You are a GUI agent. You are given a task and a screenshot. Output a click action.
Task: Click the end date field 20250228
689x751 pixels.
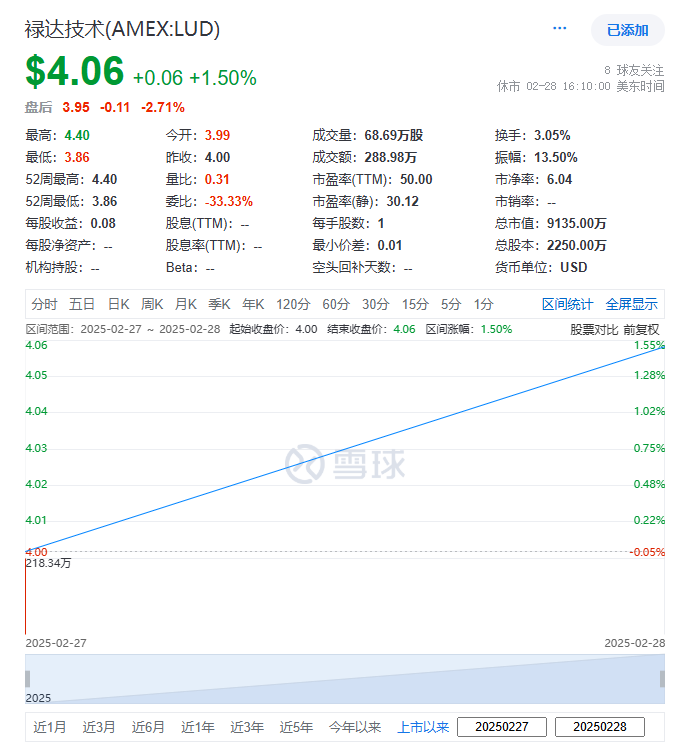pyautogui.click(x=599, y=727)
